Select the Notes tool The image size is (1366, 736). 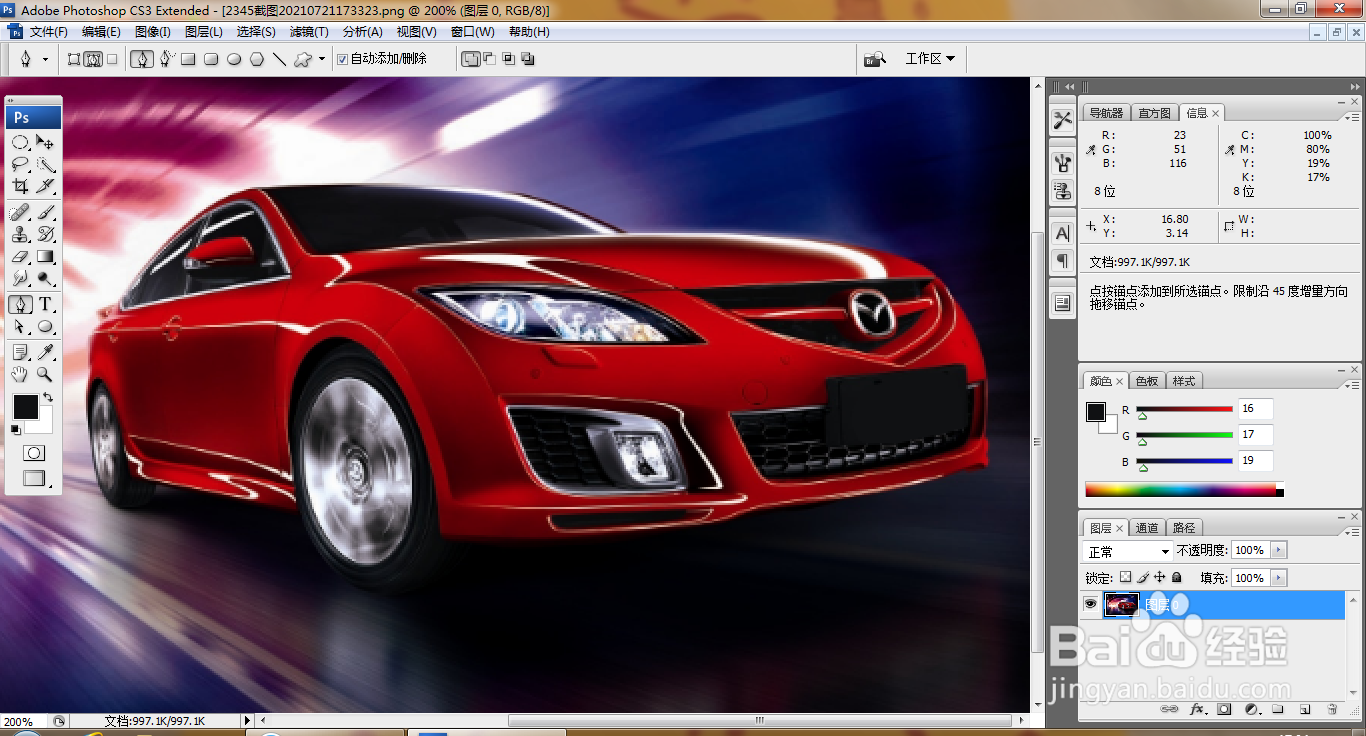[x=20, y=352]
